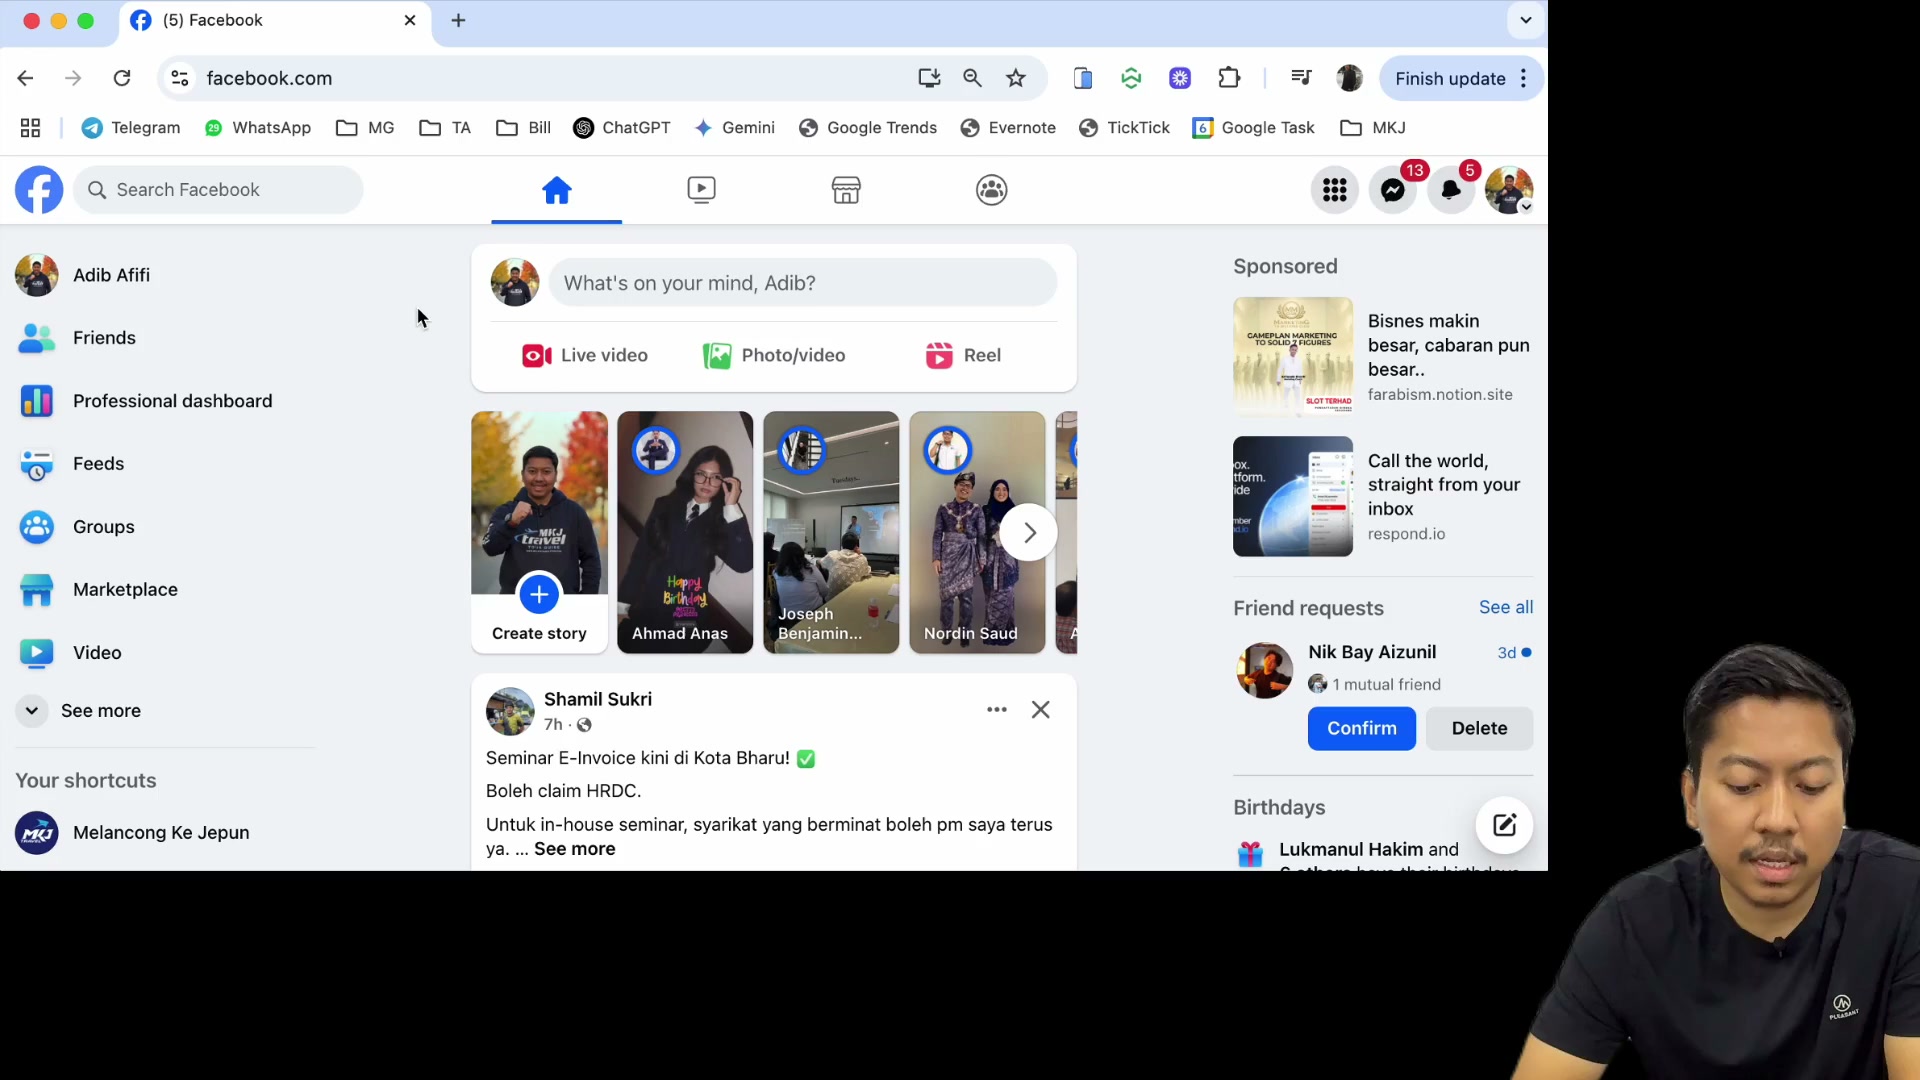Open Chrome extensions puzzle icon
1920x1080 pixels.
pyautogui.click(x=1229, y=78)
